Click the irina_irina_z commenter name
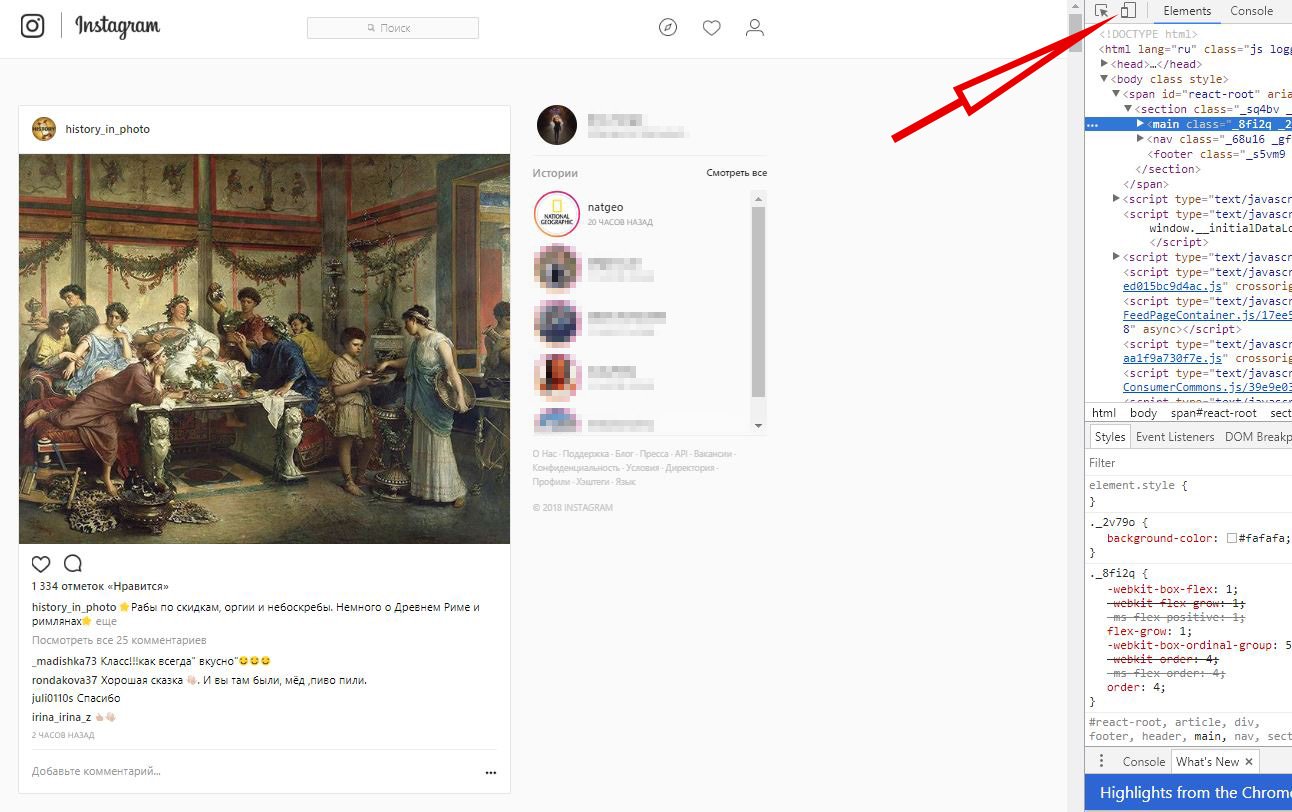 point(61,717)
